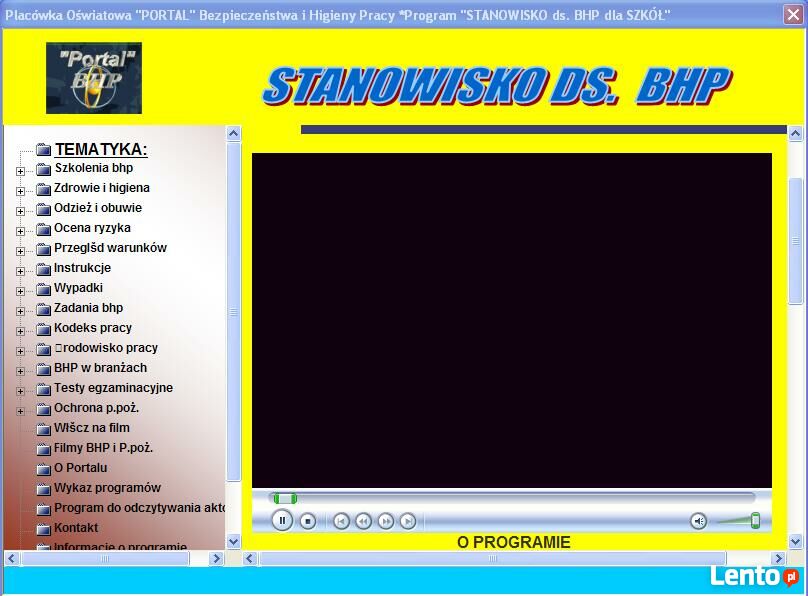Click the rewind button
The image size is (808, 596).
coord(363,521)
